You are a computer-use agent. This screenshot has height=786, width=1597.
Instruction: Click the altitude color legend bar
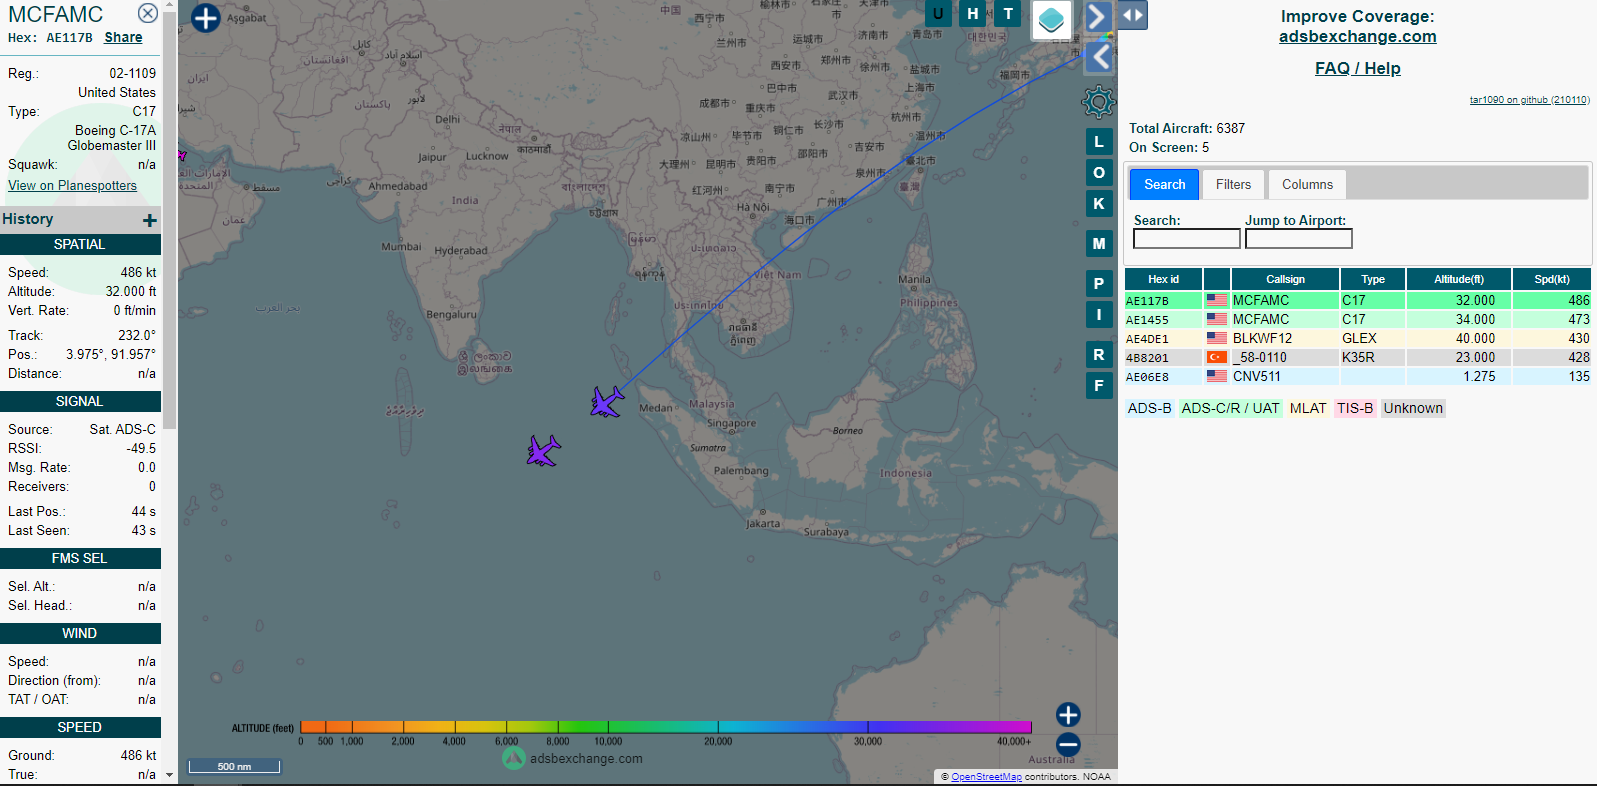[x=665, y=727]
